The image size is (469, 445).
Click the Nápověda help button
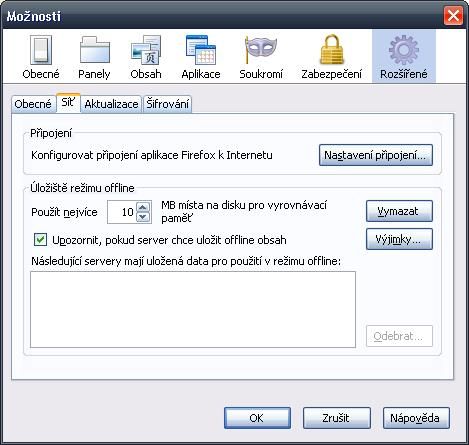(416, 418)
